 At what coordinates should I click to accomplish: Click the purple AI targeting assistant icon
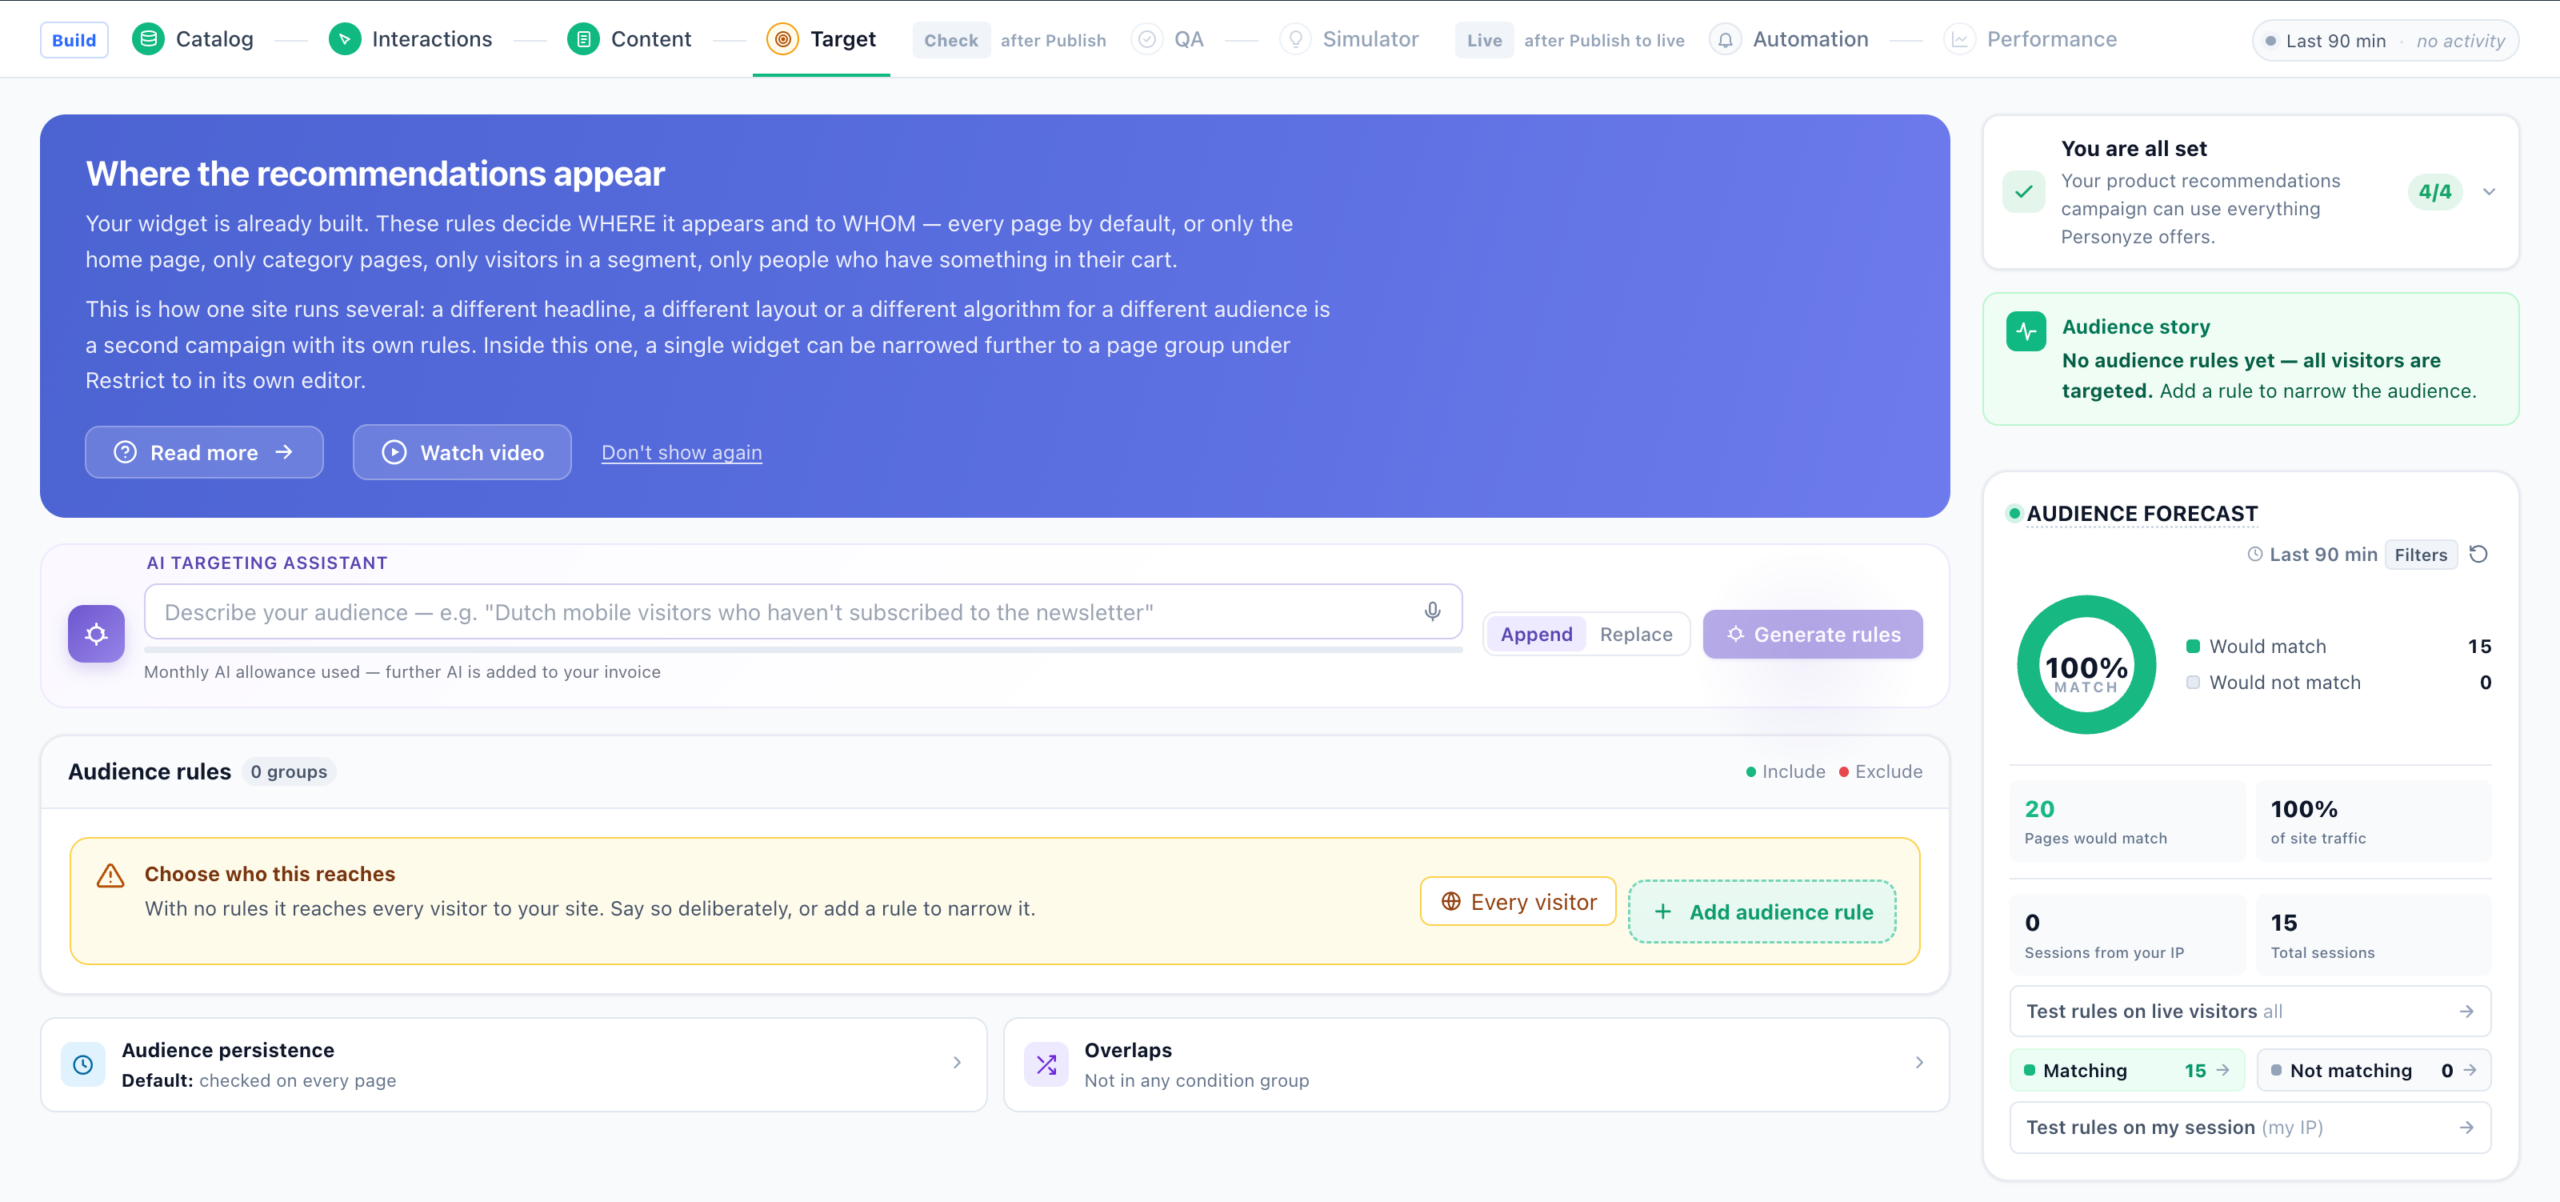coord(96,634)
